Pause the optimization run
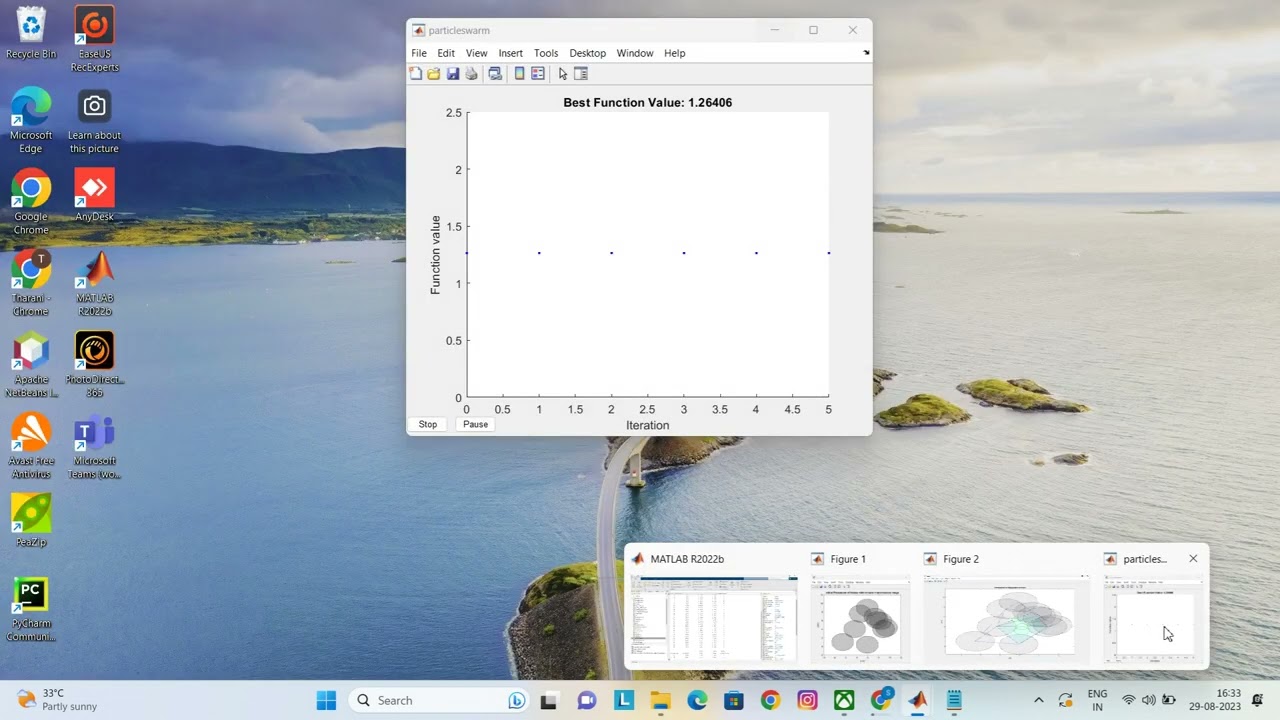 [x=476, y=424]
